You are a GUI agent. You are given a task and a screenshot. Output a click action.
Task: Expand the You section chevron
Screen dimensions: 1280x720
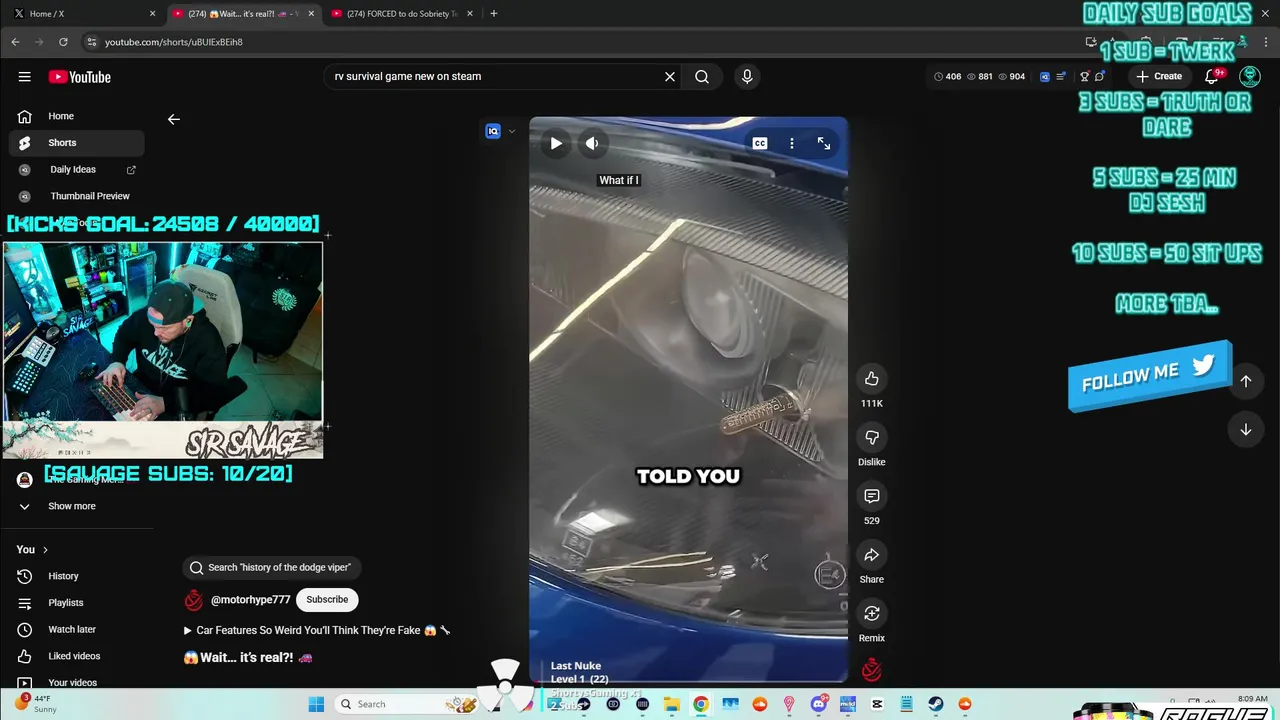pyautogui.click(x=45, y=549)
